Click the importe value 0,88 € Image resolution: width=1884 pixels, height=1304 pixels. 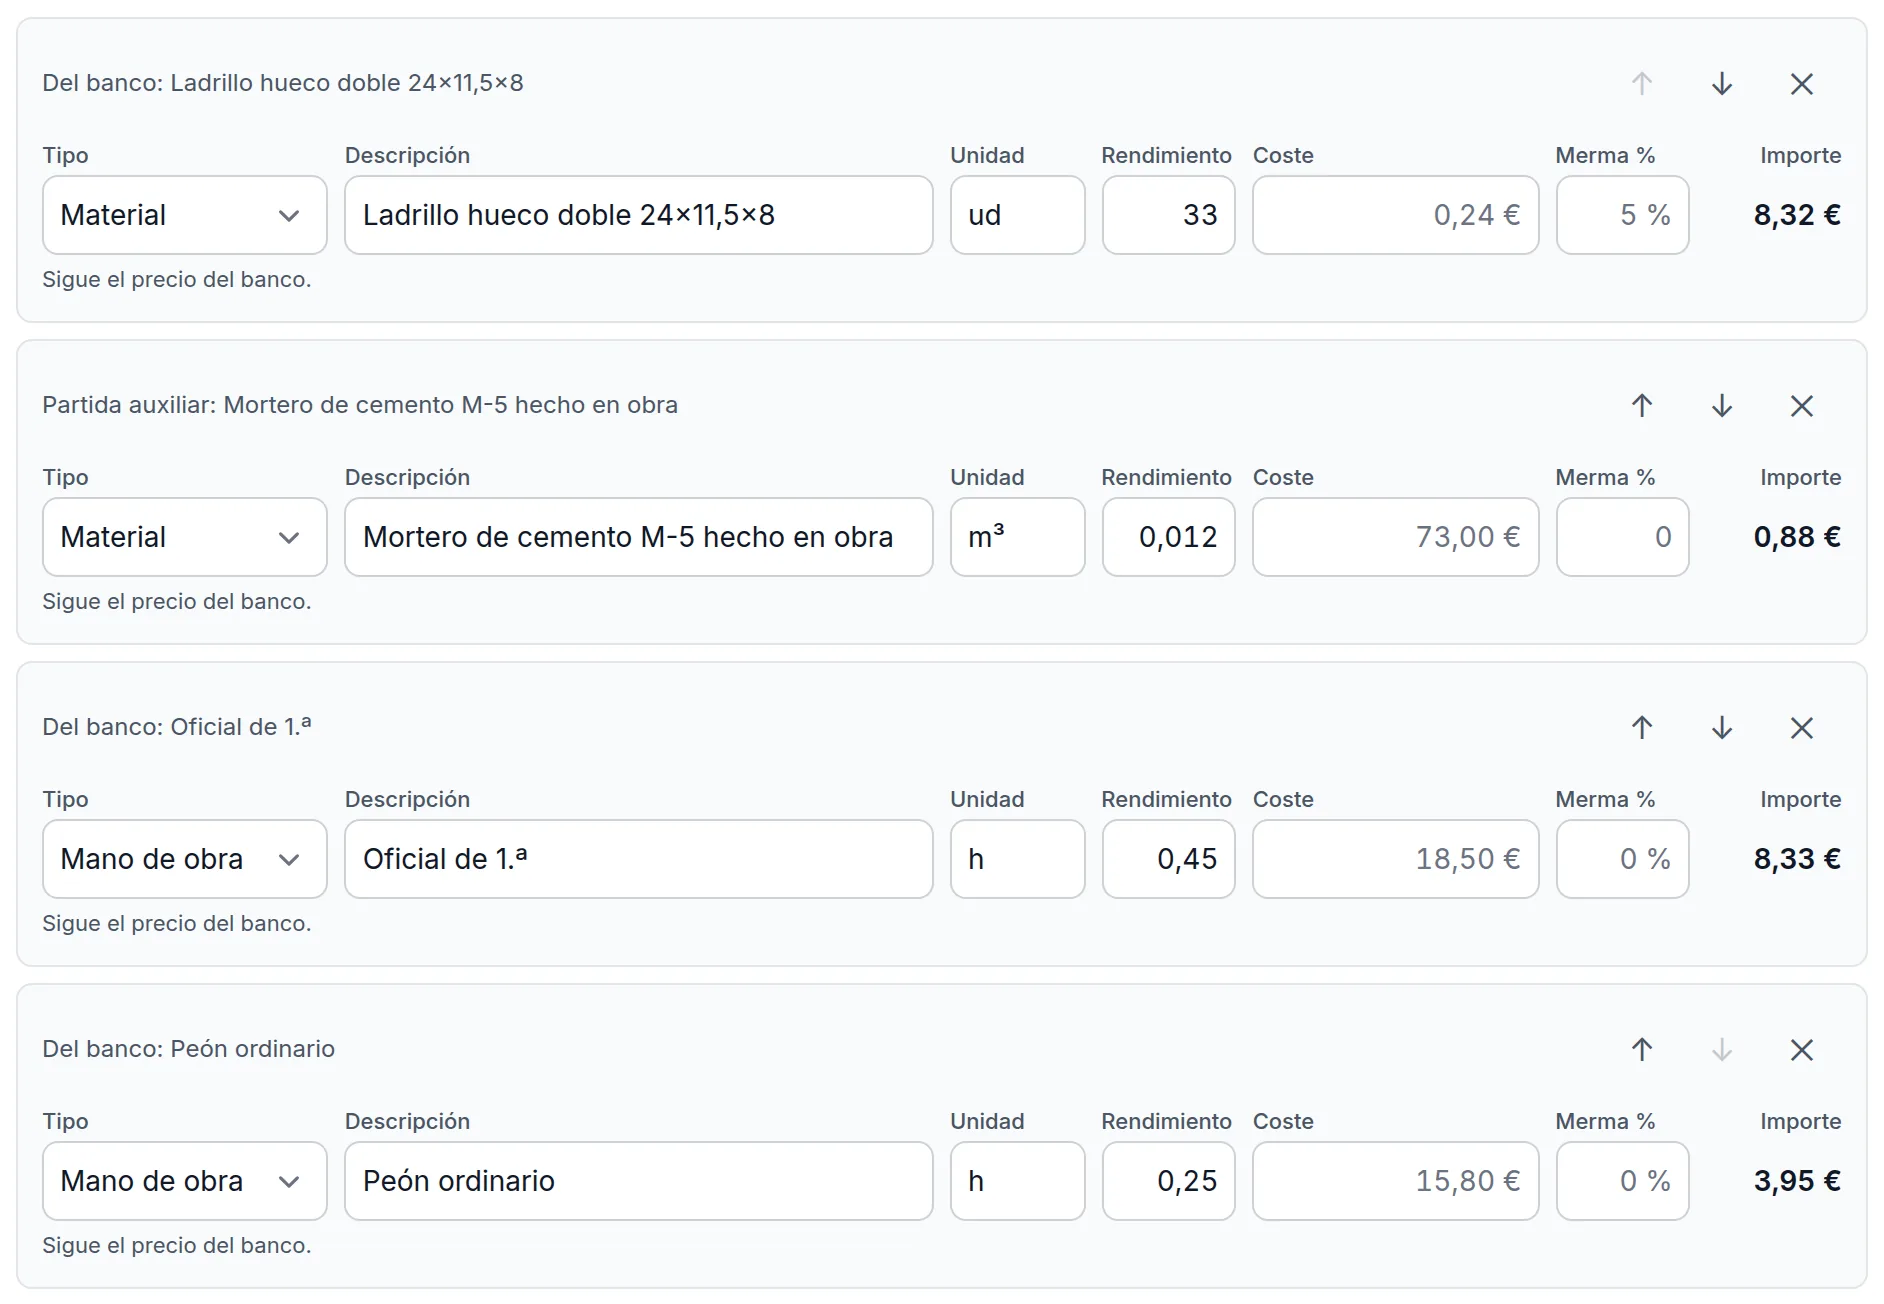click(x=1797, y=537)
